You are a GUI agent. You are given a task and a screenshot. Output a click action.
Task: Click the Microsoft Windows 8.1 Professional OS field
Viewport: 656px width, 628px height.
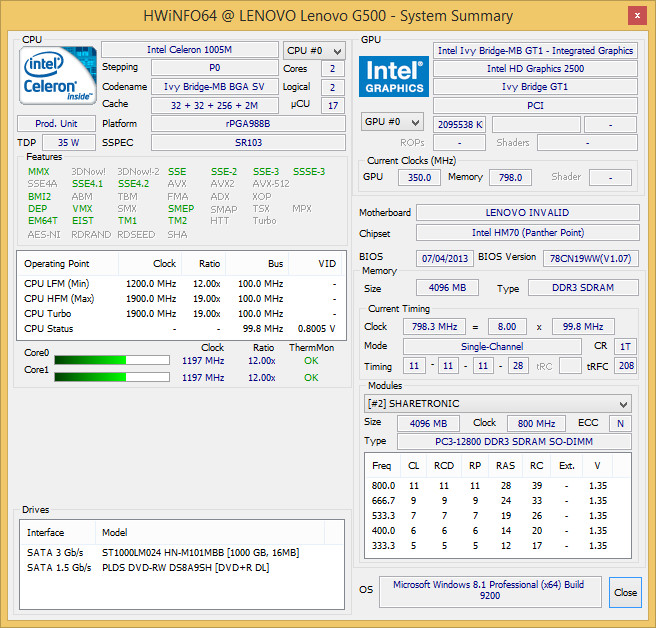(490, 590)
